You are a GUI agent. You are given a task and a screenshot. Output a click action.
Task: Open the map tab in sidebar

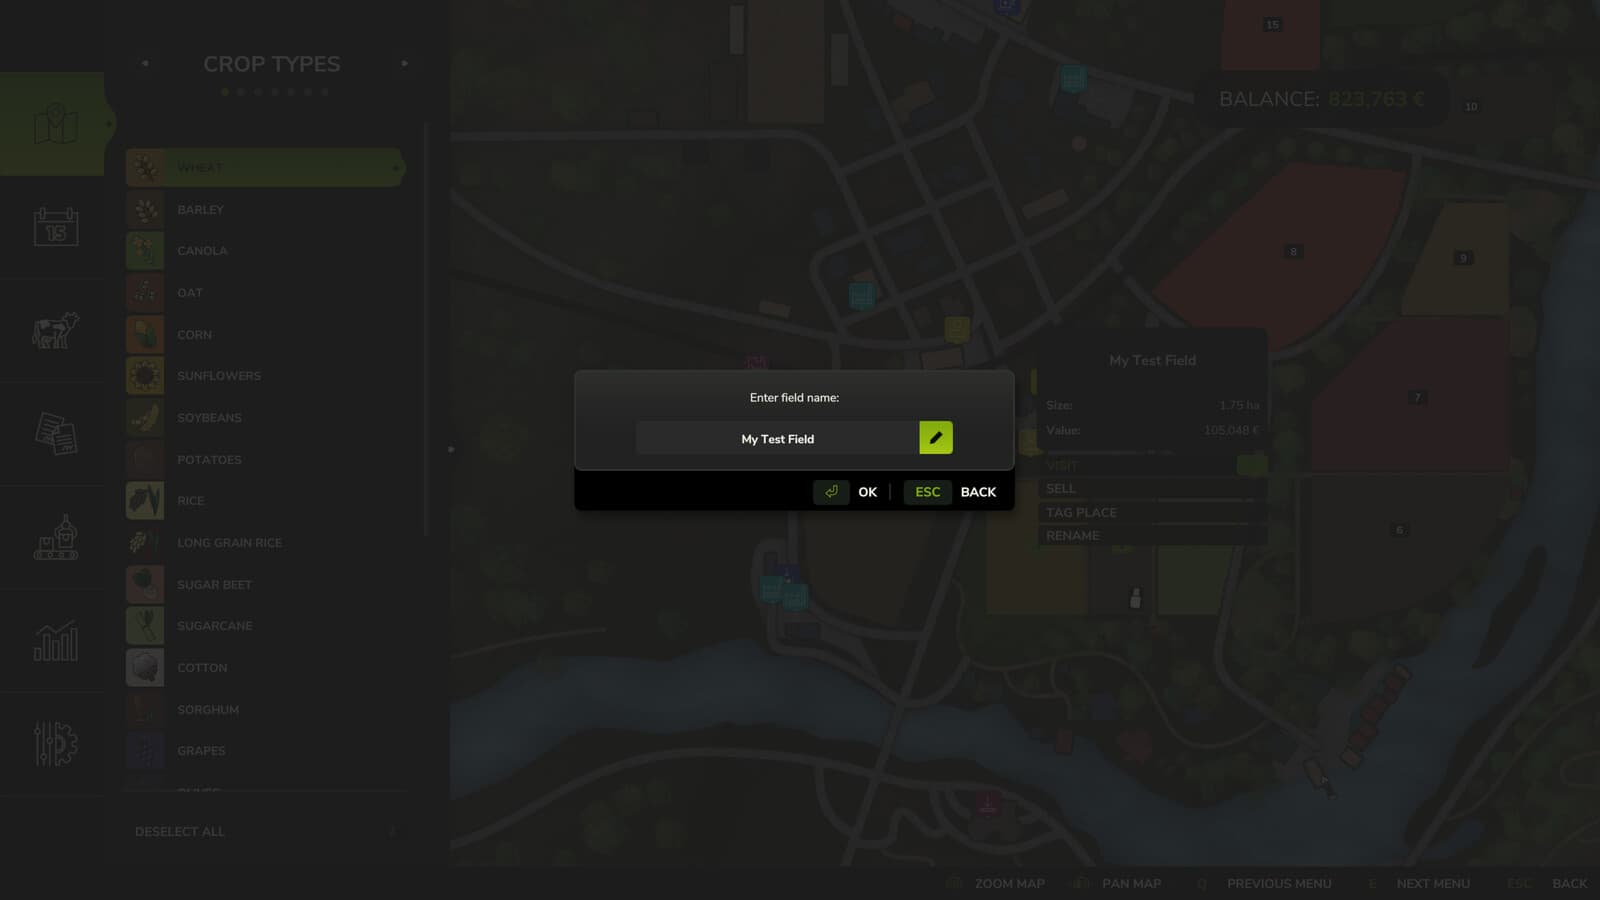click(x=56, y=124)
